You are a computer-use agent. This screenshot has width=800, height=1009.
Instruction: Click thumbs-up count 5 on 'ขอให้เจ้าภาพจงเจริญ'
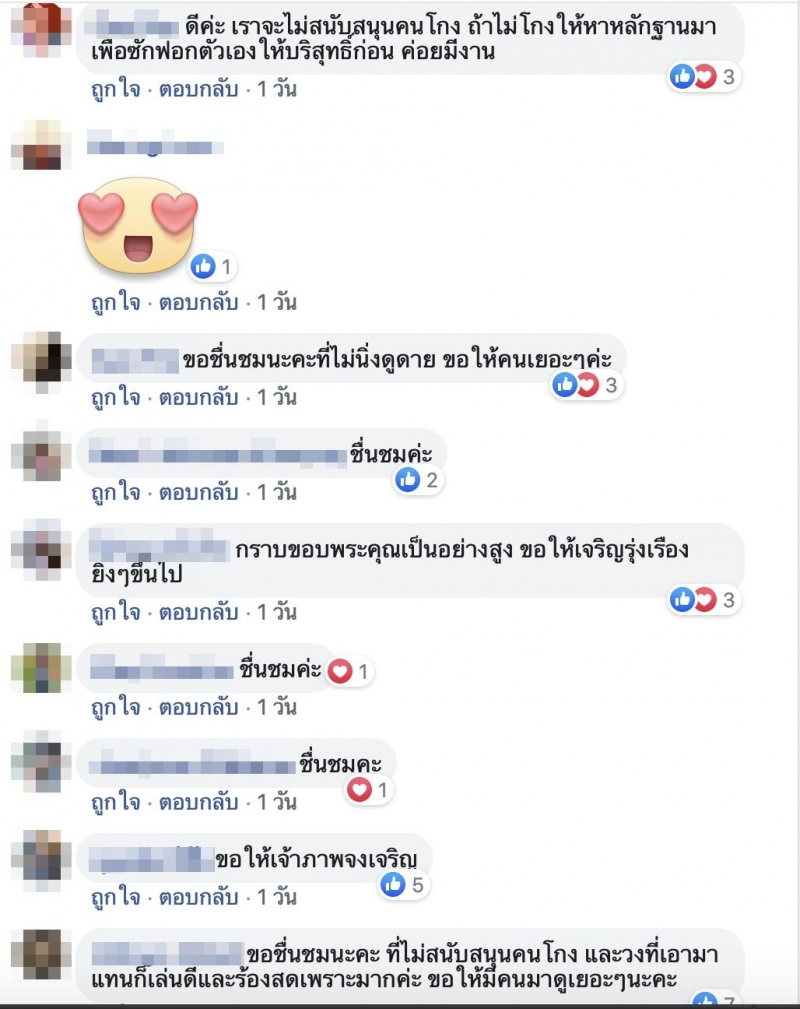(404, 885)
